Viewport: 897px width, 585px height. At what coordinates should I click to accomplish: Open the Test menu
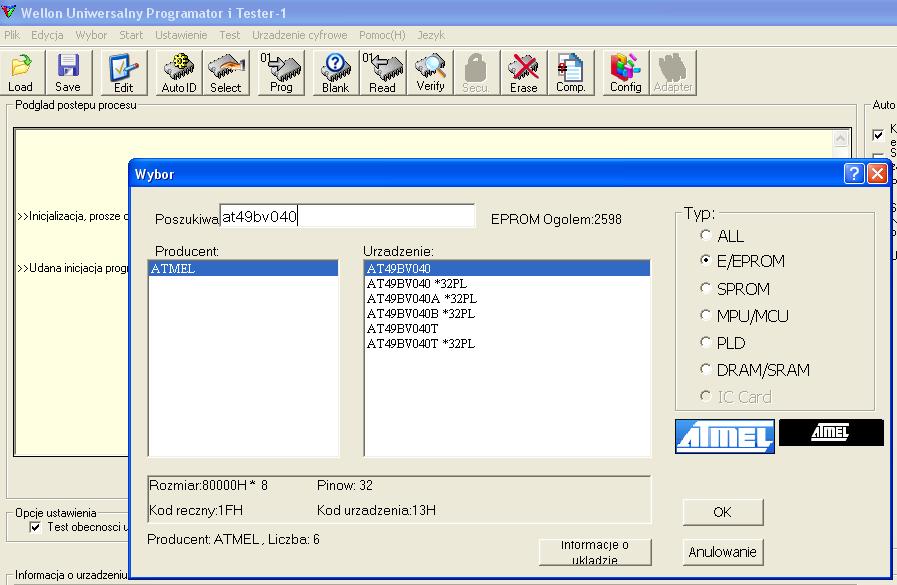click(229, 35)
